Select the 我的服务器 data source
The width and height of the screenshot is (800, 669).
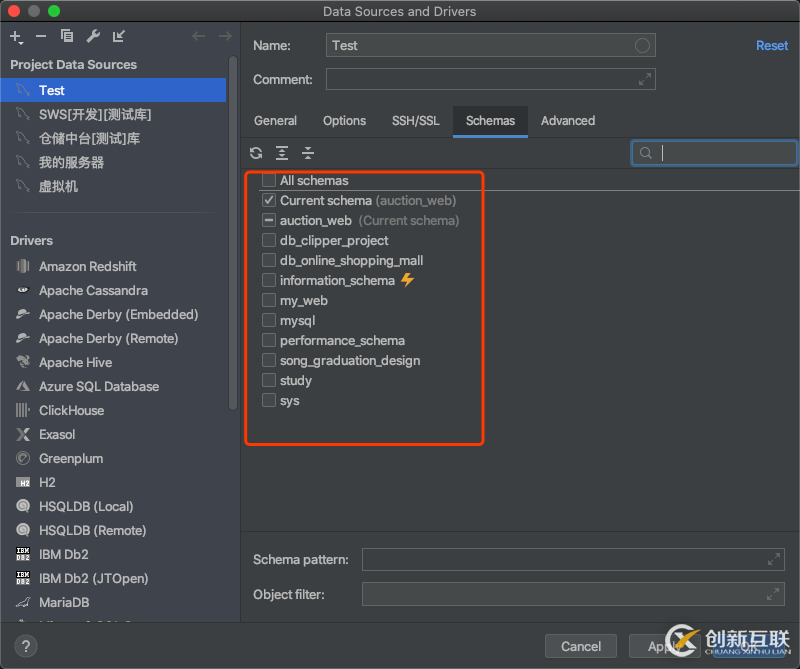(113, 162)
